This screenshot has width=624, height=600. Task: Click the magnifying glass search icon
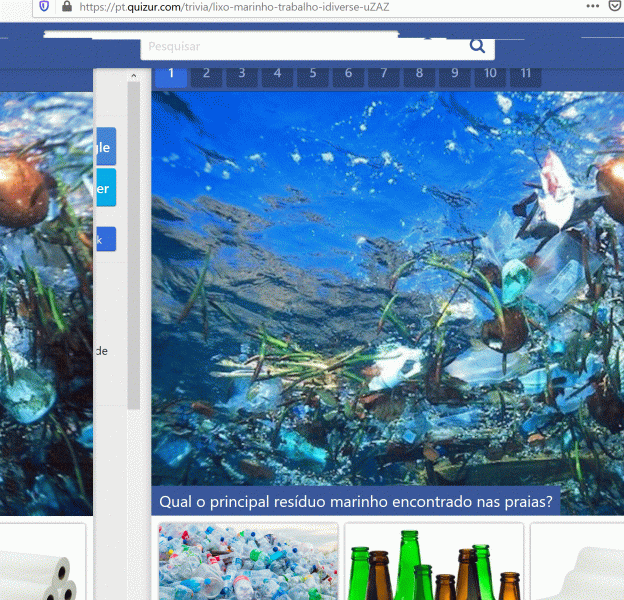click(x=477, y=46)
